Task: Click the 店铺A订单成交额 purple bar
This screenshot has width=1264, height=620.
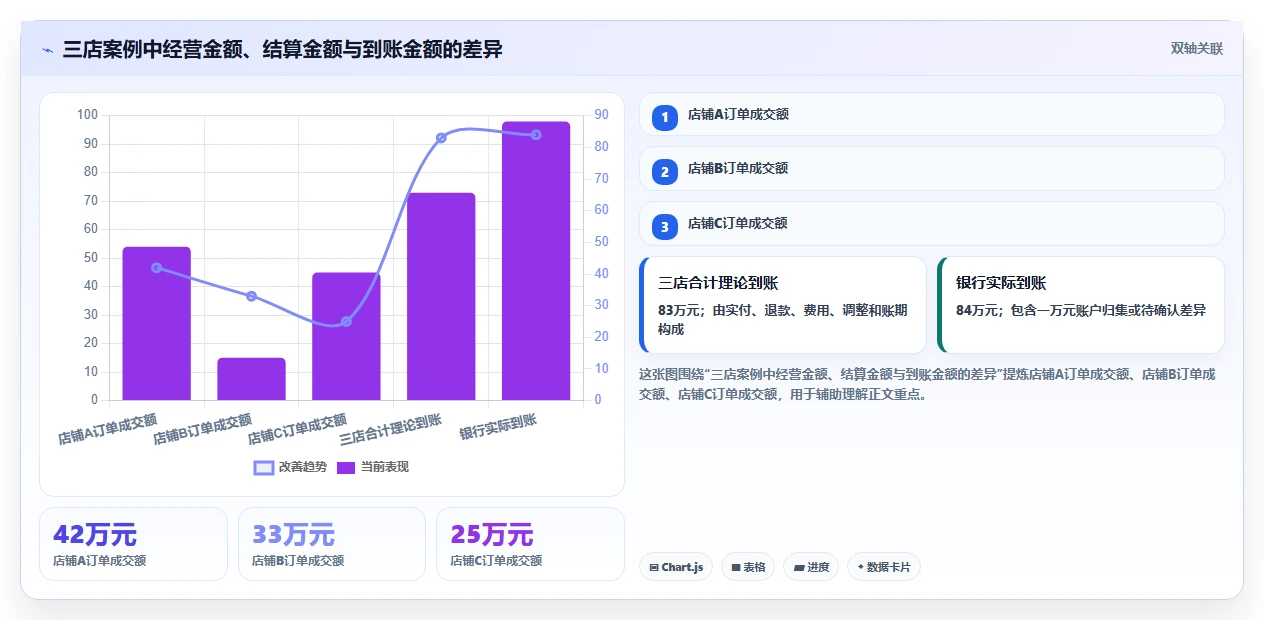Action: 157,323
